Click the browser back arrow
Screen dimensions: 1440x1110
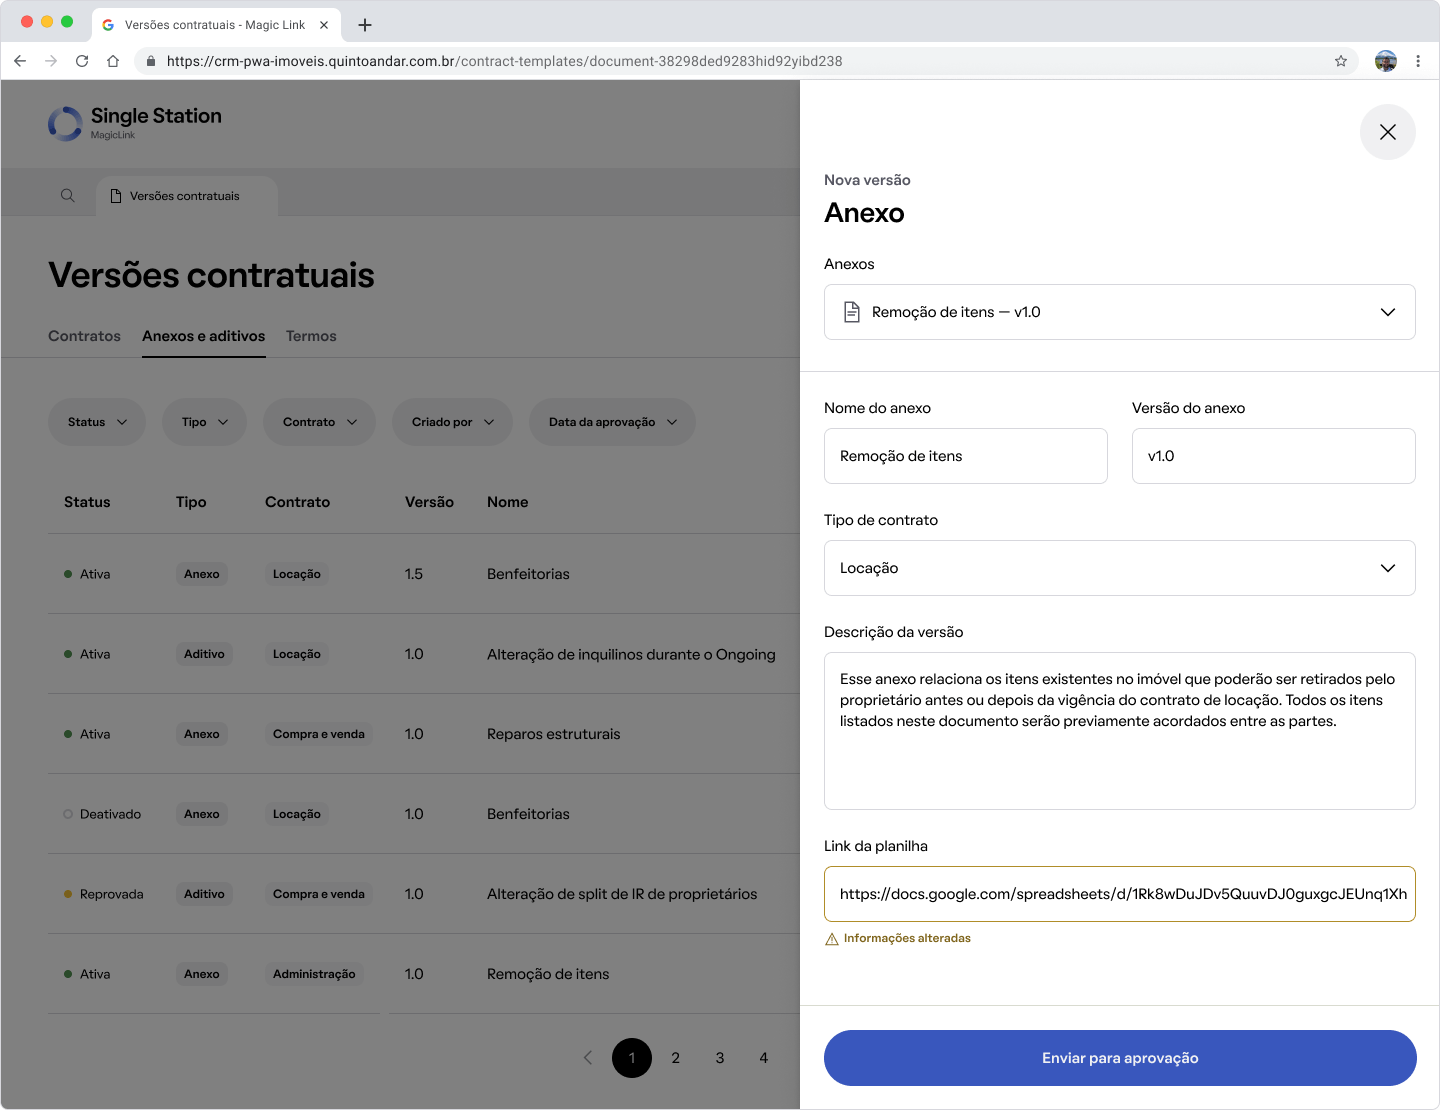coord(20,61)
